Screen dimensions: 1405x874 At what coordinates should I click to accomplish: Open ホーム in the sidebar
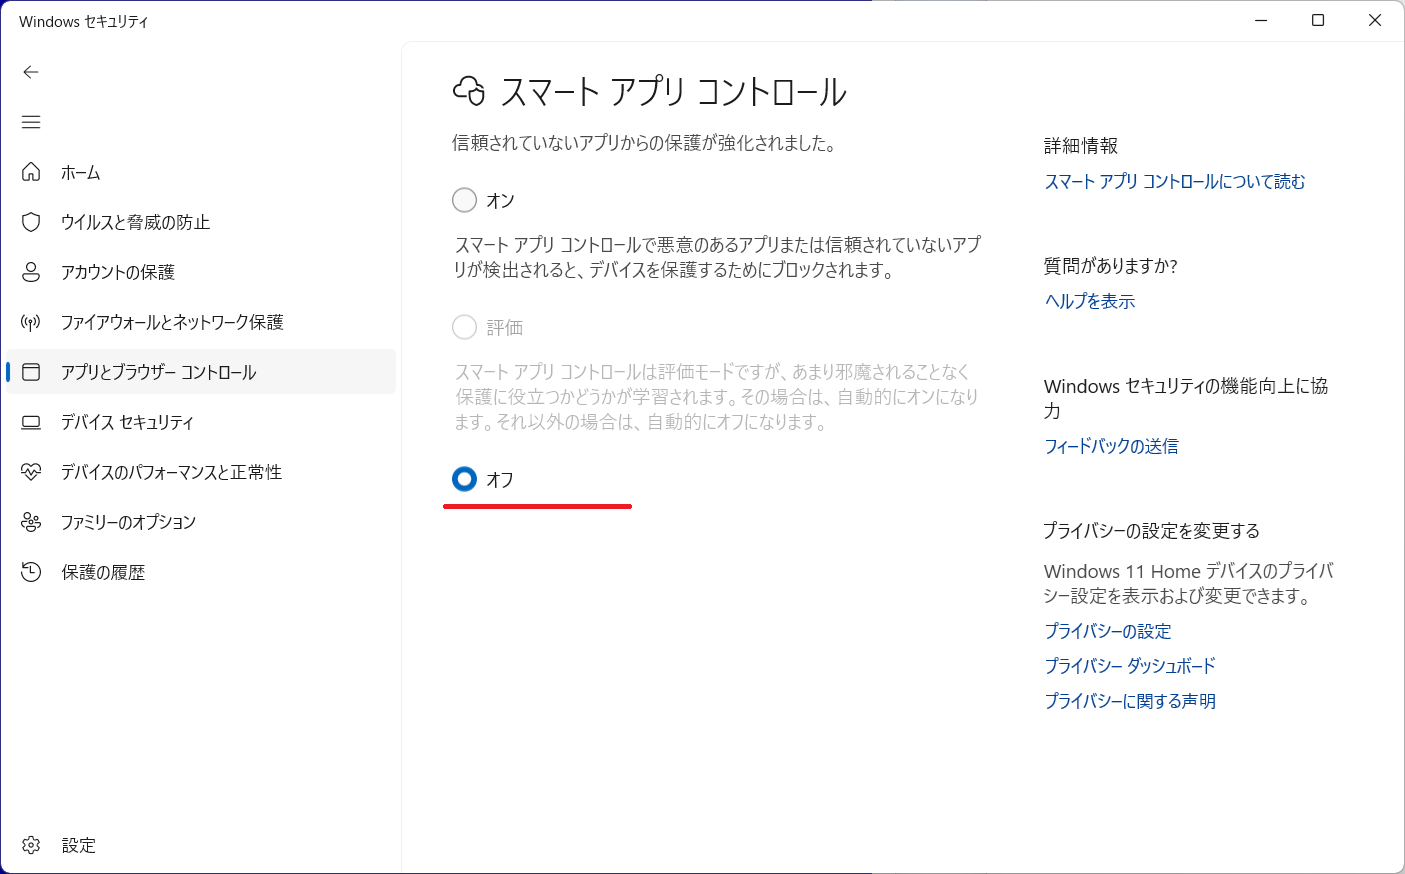tap(201, 172)
